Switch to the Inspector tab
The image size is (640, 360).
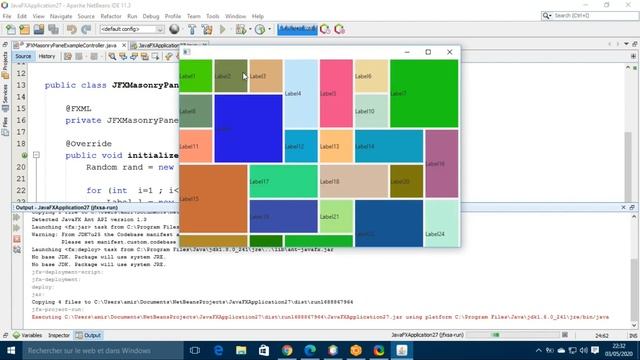[59, 336]
